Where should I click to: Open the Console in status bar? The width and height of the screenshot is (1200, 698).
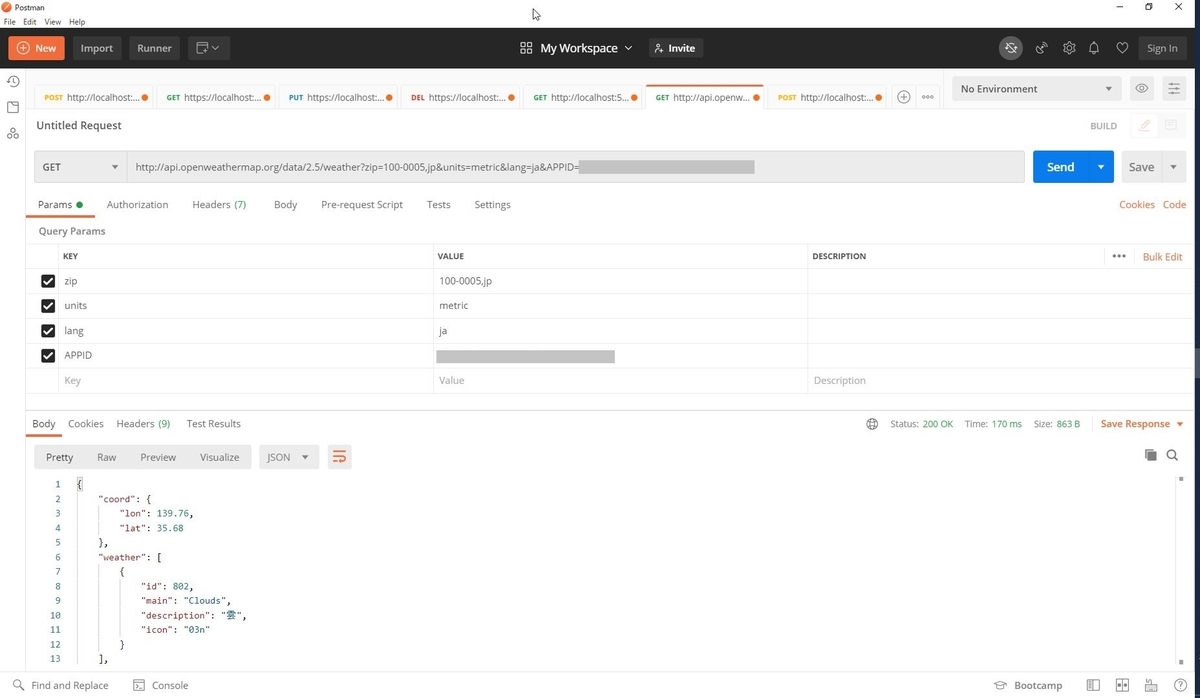[161, 685]
